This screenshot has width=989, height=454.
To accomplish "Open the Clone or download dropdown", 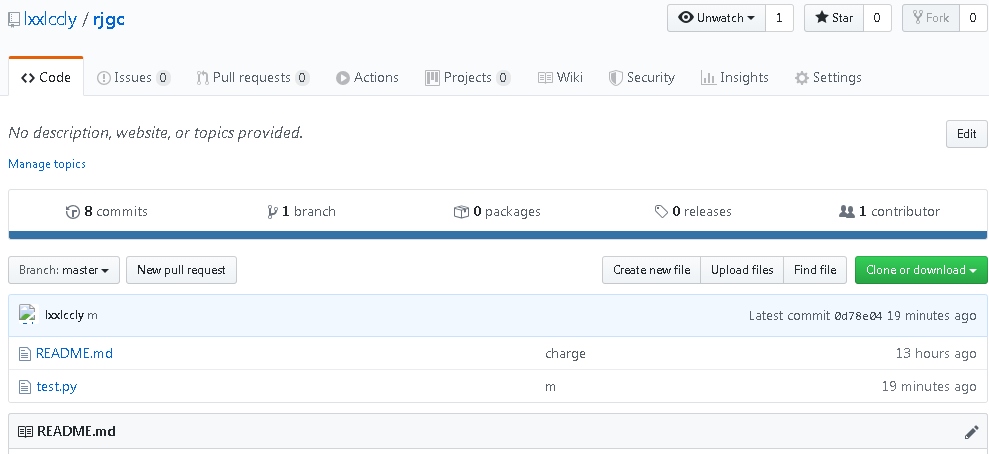I will click(921, 270).
